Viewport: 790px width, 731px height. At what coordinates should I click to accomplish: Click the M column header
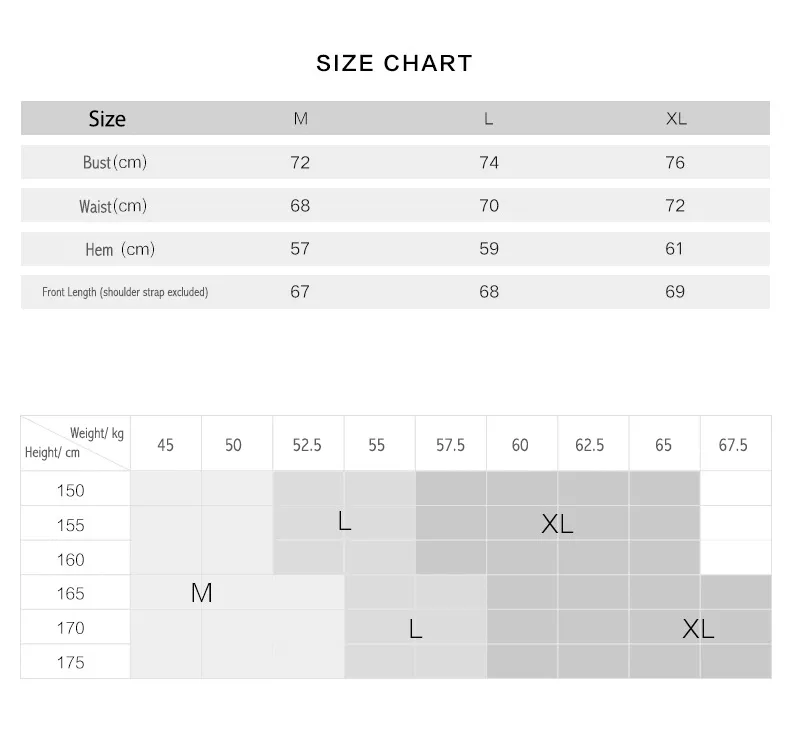301,119
